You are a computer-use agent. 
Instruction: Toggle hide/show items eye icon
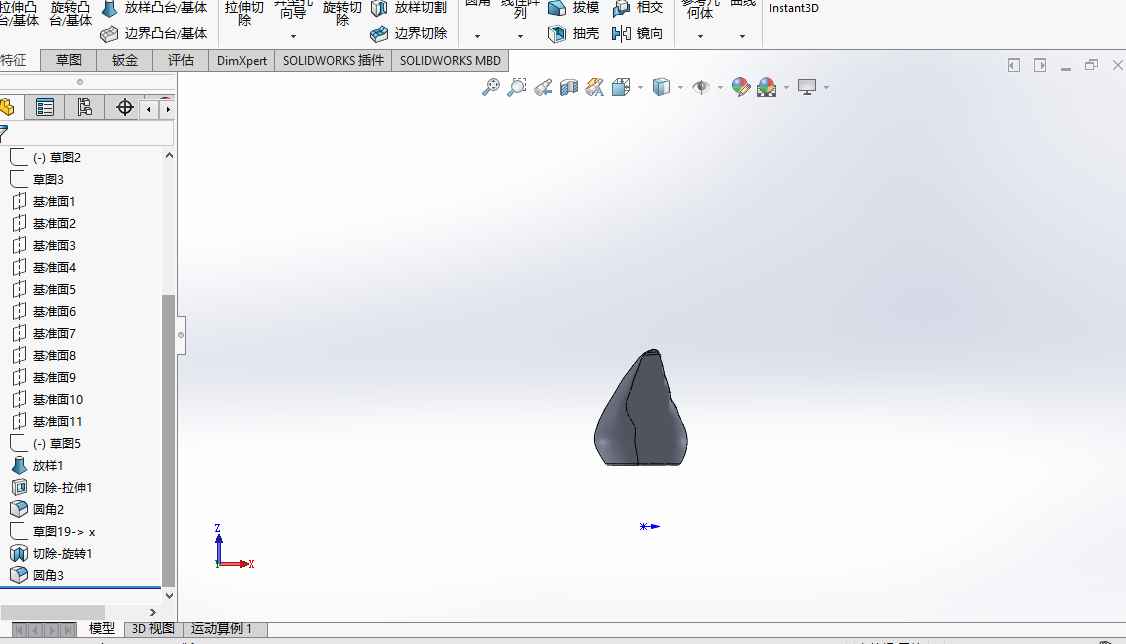tap(700, 88)
